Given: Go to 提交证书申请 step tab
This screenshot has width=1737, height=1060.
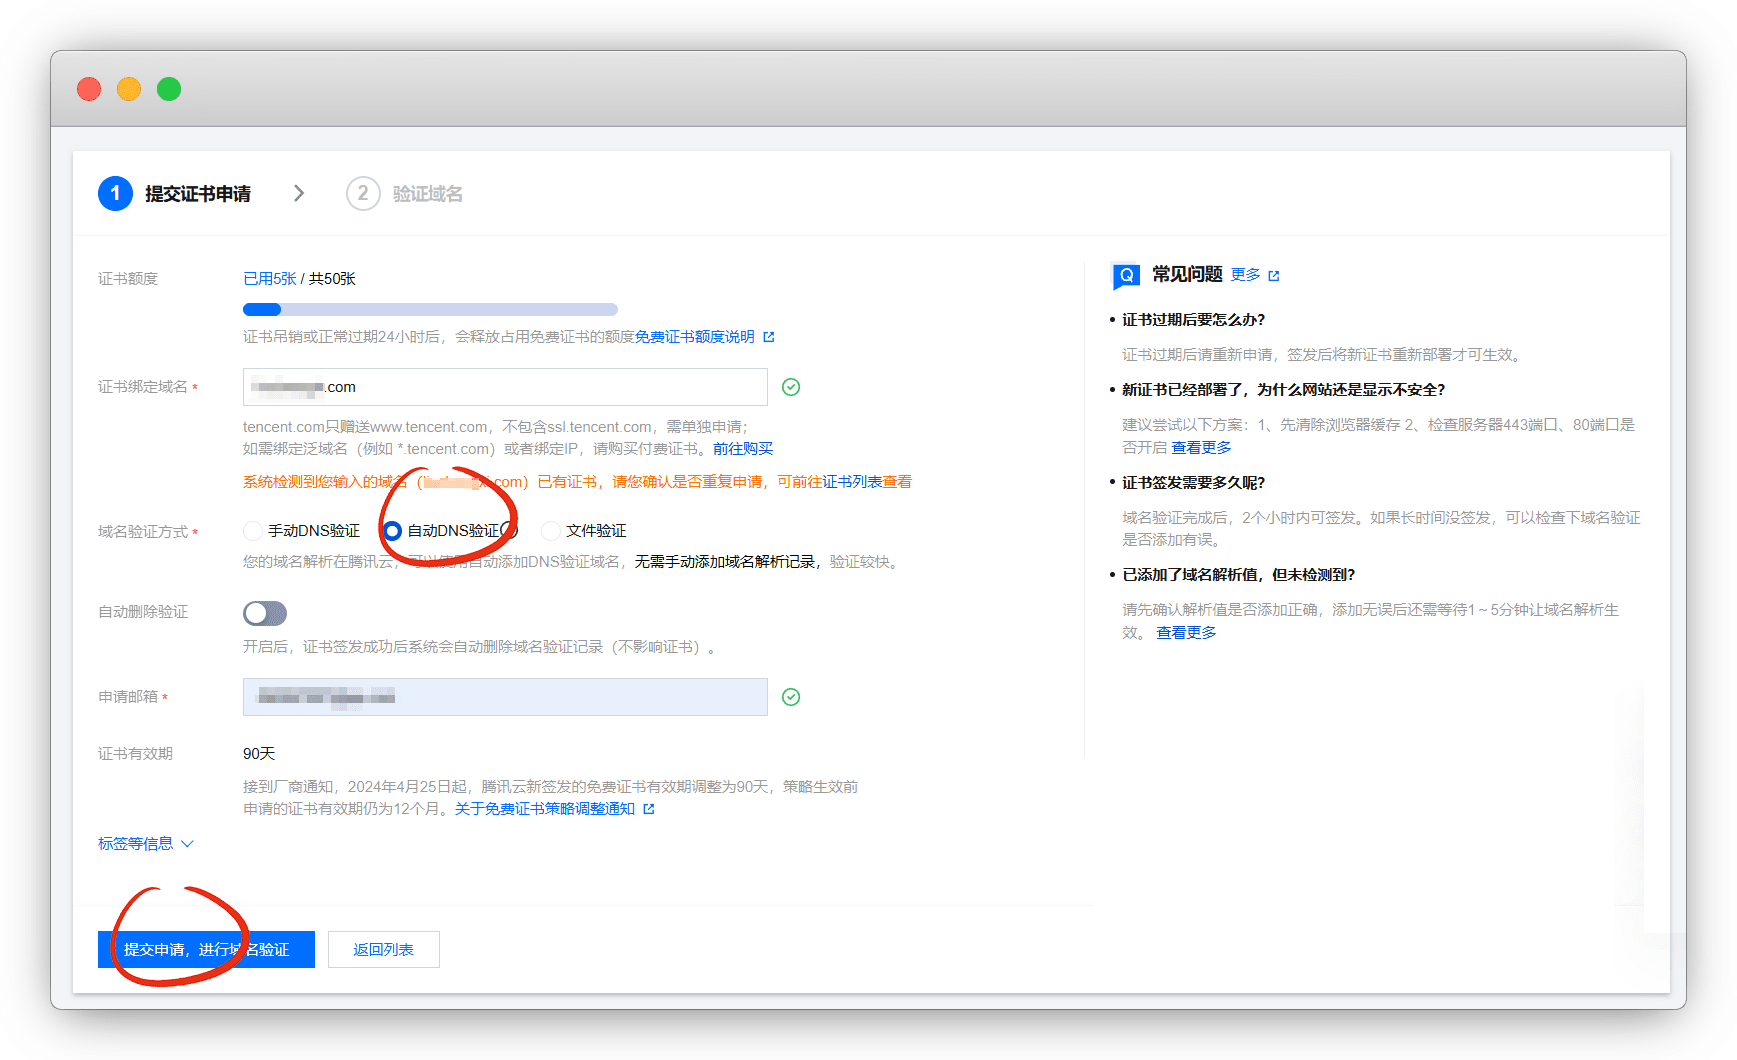Looking at the screenshot, I should (x=198, y=194).
